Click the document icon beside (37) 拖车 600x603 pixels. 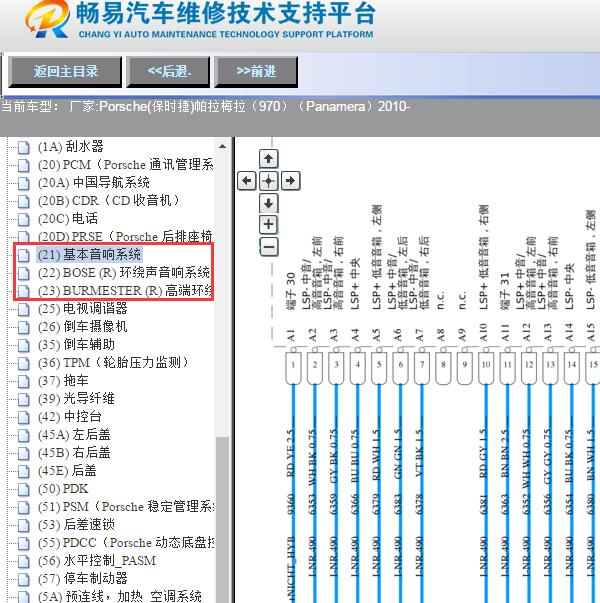[x=24, y=381]
